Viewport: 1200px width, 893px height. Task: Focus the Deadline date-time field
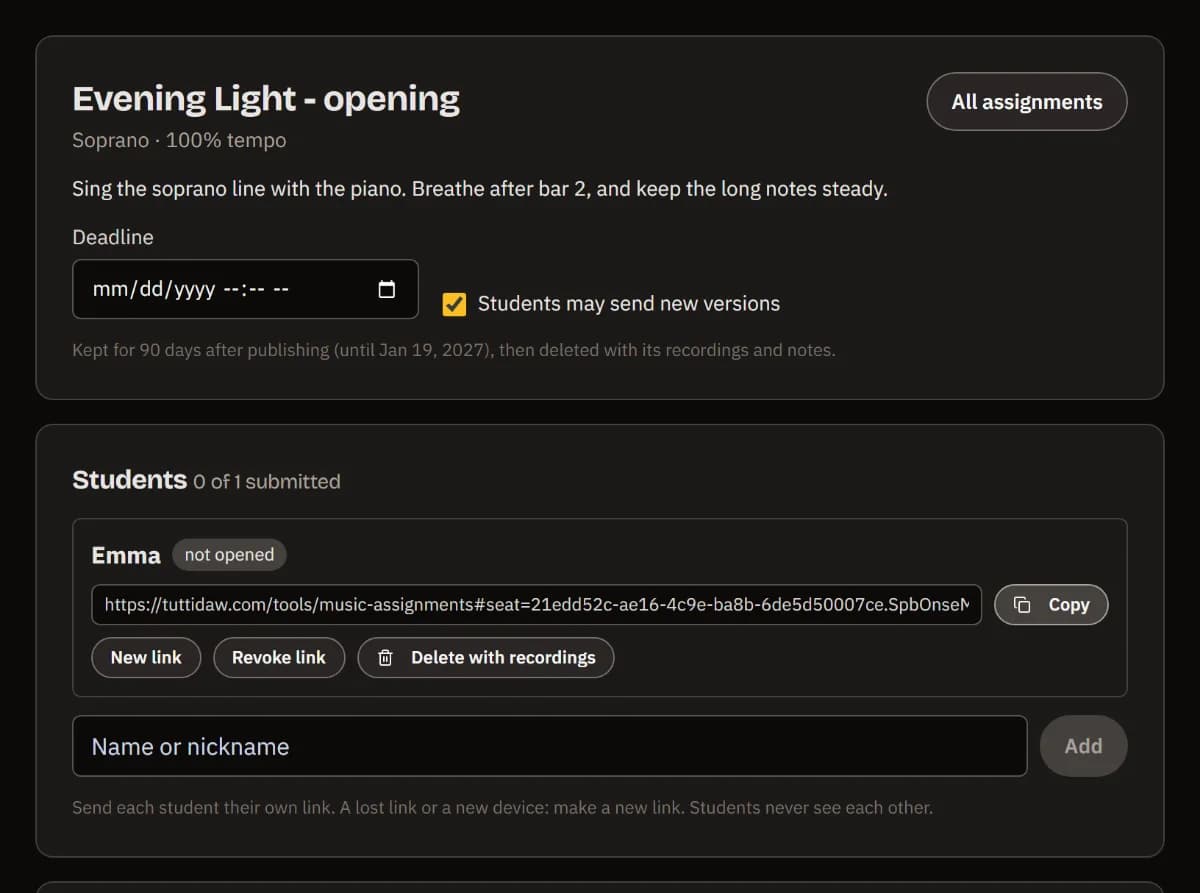point(245,290)
